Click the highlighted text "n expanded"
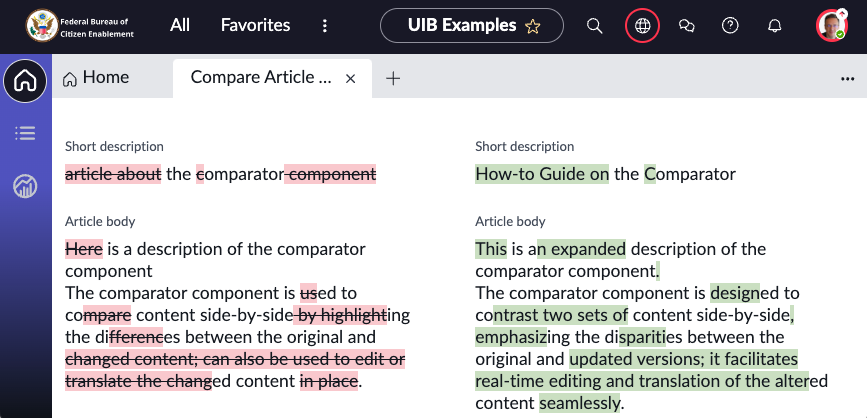This screenshot has width=867, height=418. pos(581,249)
